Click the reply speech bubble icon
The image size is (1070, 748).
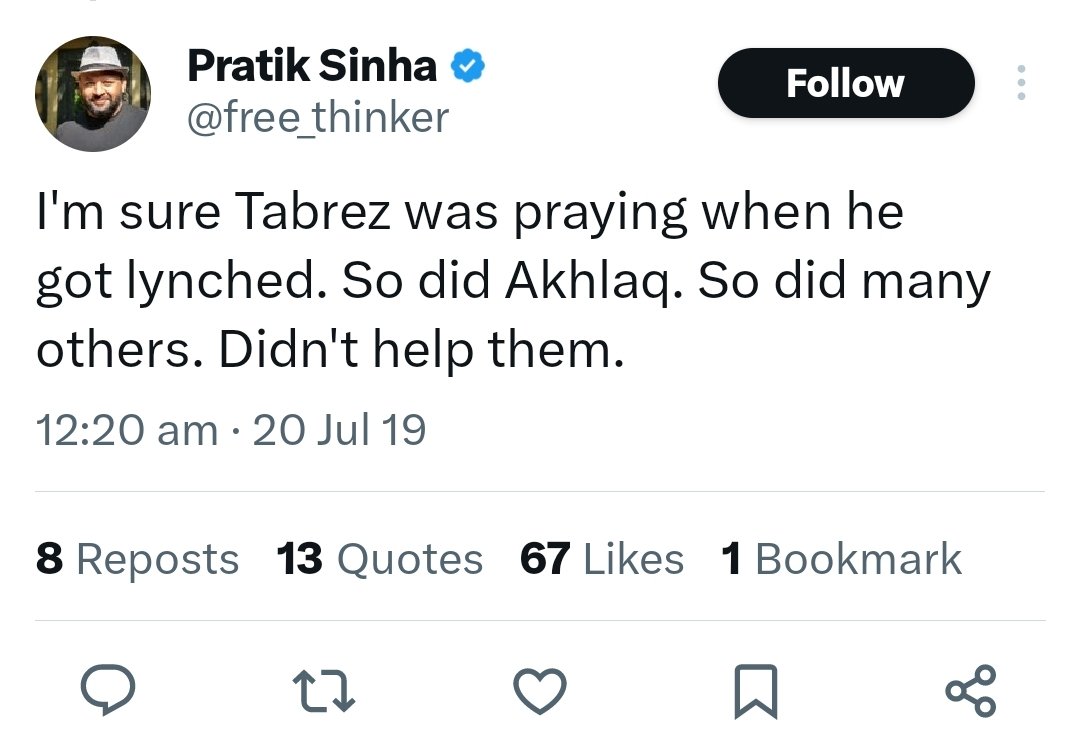(x=108, y=689)
